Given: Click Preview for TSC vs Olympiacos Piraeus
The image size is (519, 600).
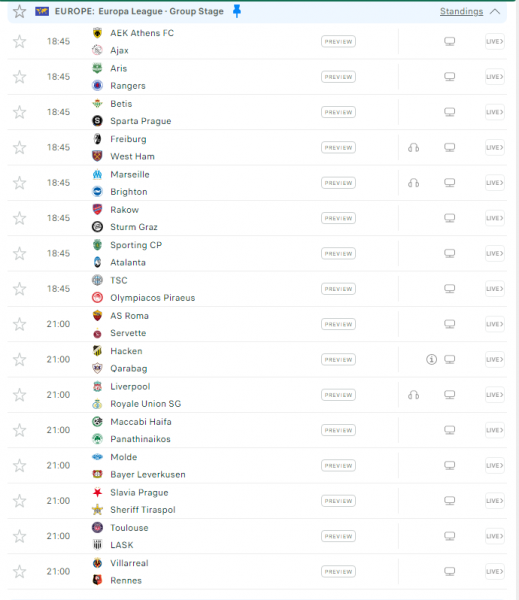Looking at the screenshot, I should [338, 289].
